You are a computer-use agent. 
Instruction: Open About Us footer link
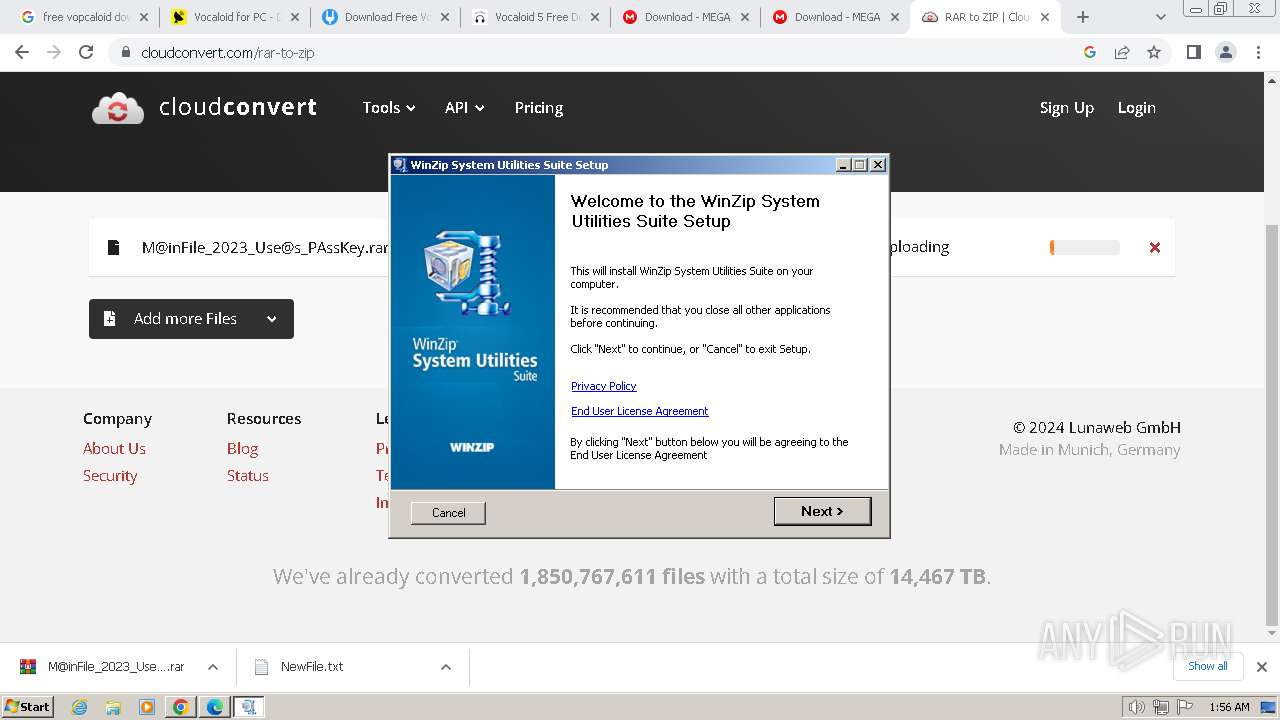pos(114,448)
